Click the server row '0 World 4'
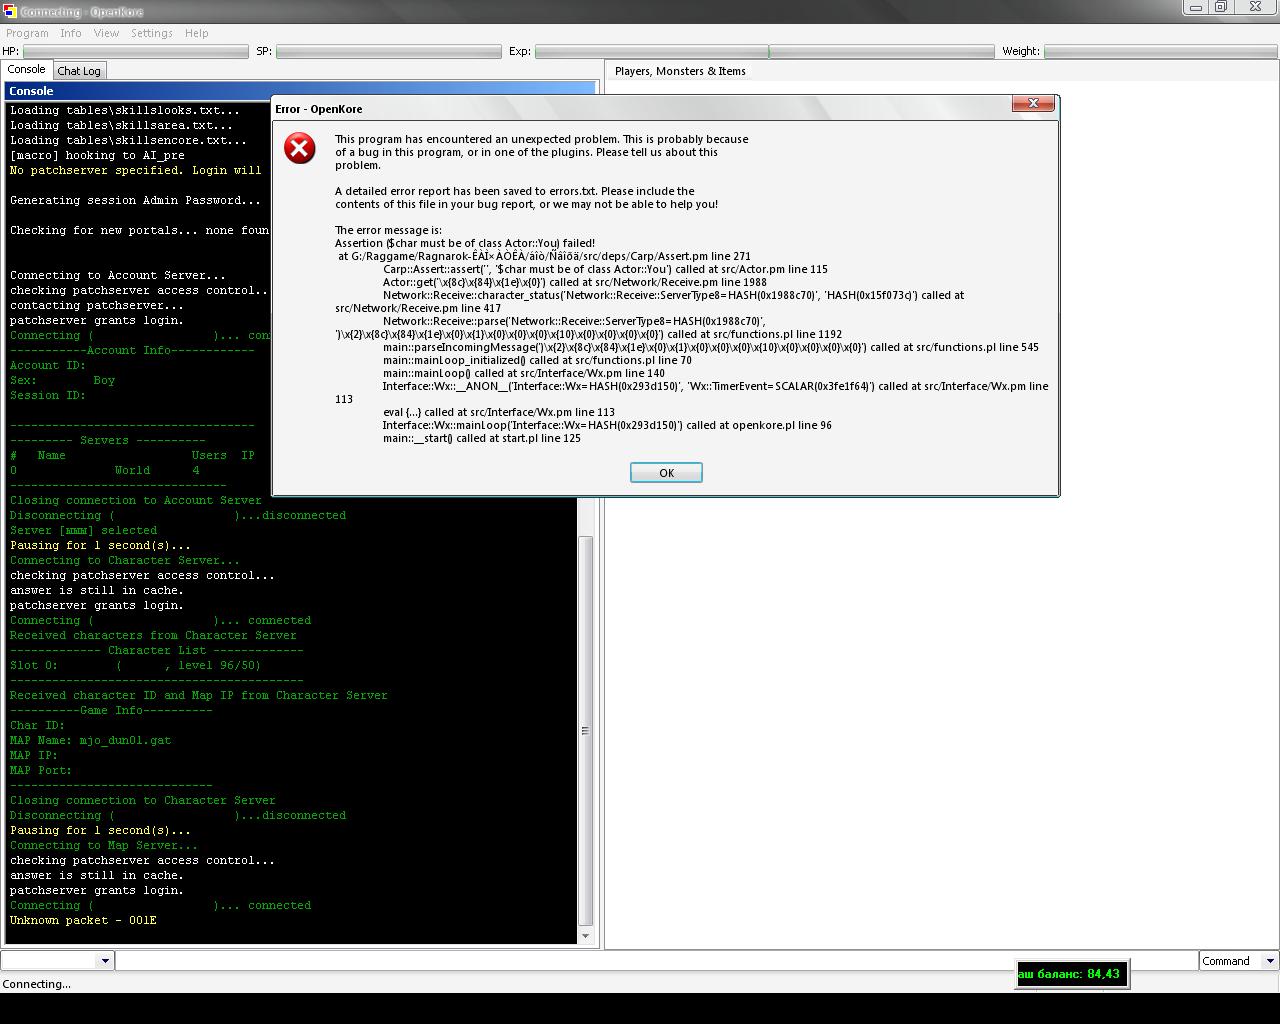Screen dimensions: 1280x1024 tap(105, 470)
